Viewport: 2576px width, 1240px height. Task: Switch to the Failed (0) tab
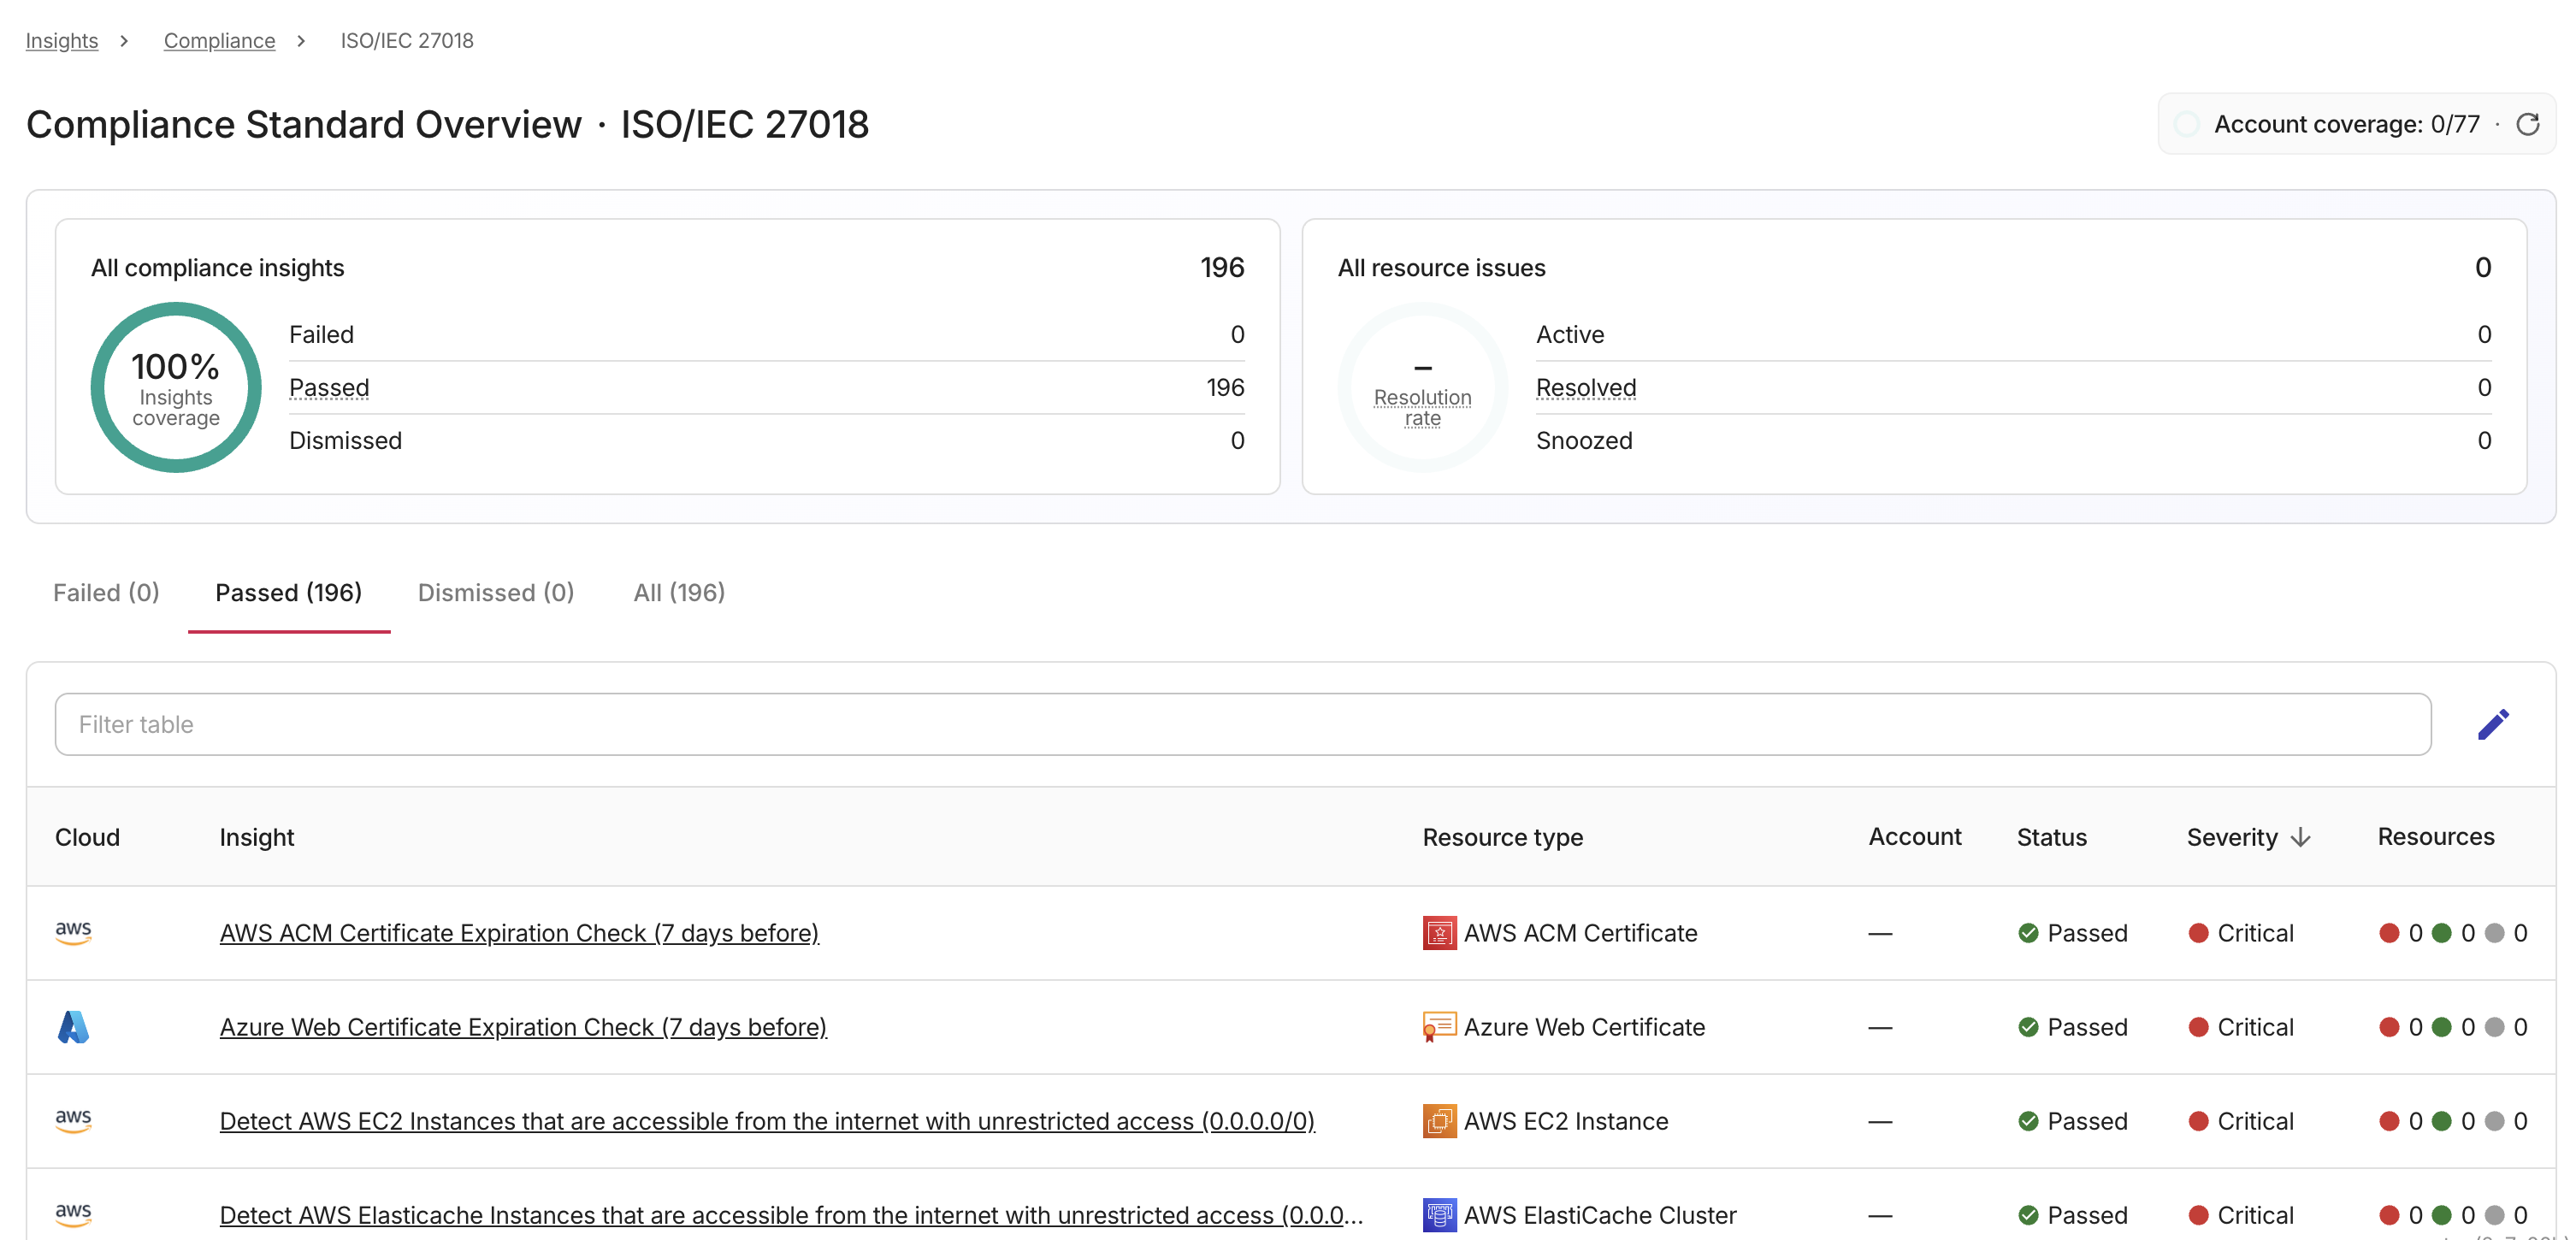(x=106, y=592)
